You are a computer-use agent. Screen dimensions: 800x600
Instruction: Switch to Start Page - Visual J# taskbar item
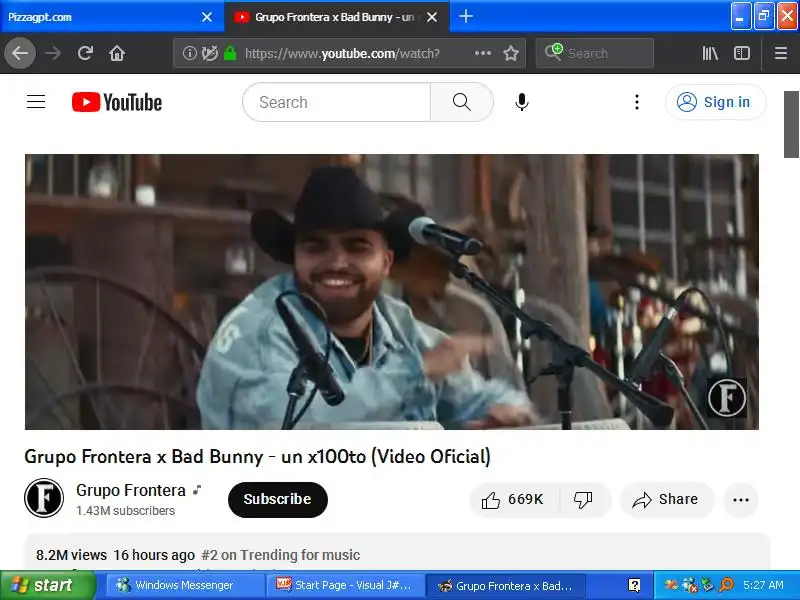(x=345, y=585)
